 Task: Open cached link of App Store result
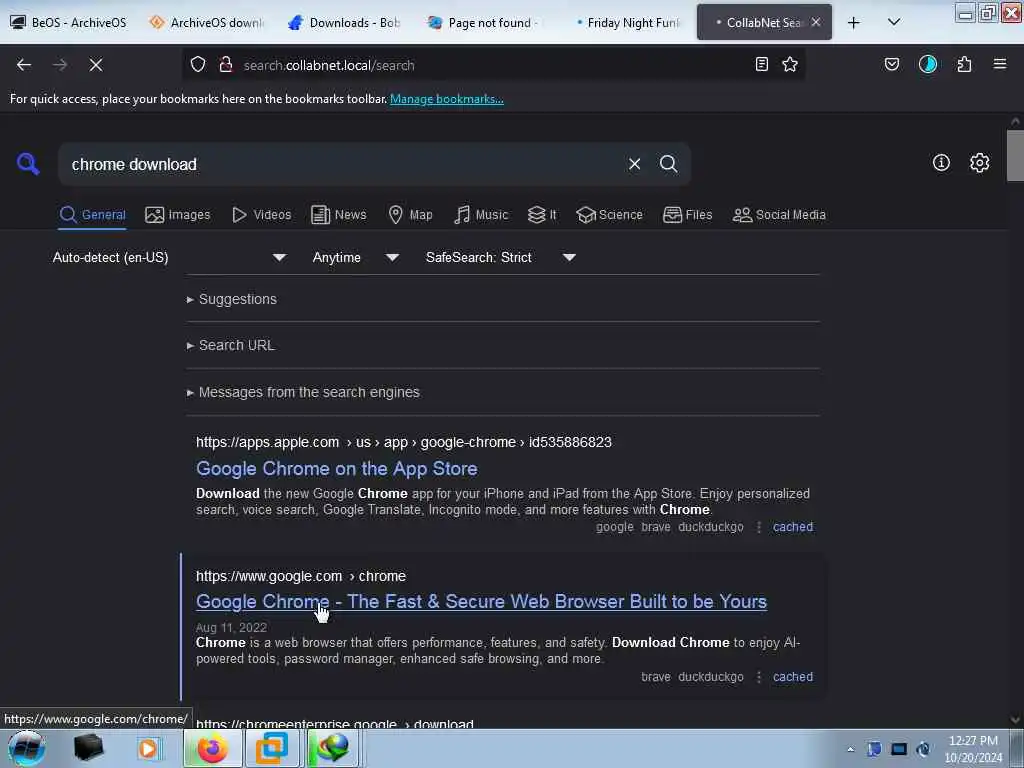793,527
